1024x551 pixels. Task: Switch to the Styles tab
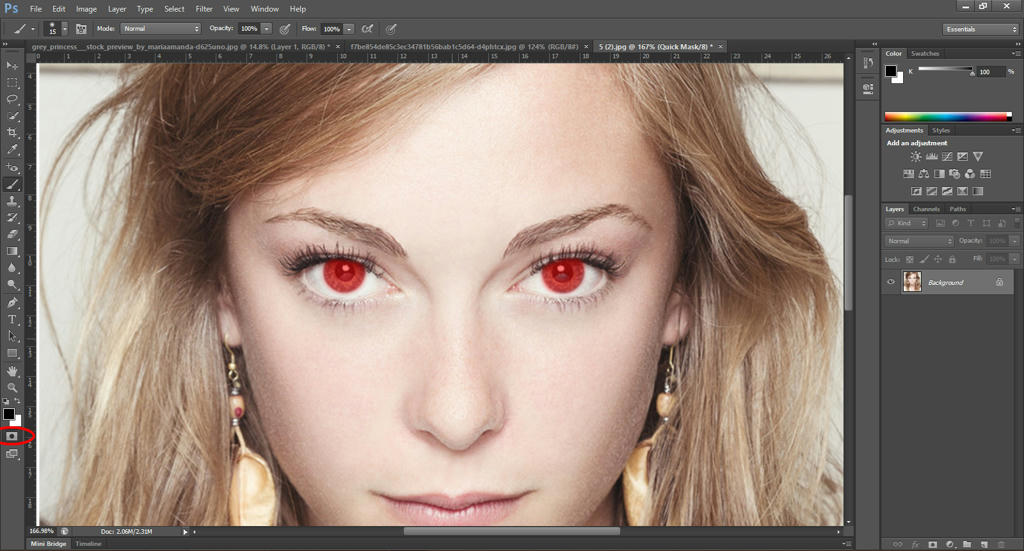point(940,131)
